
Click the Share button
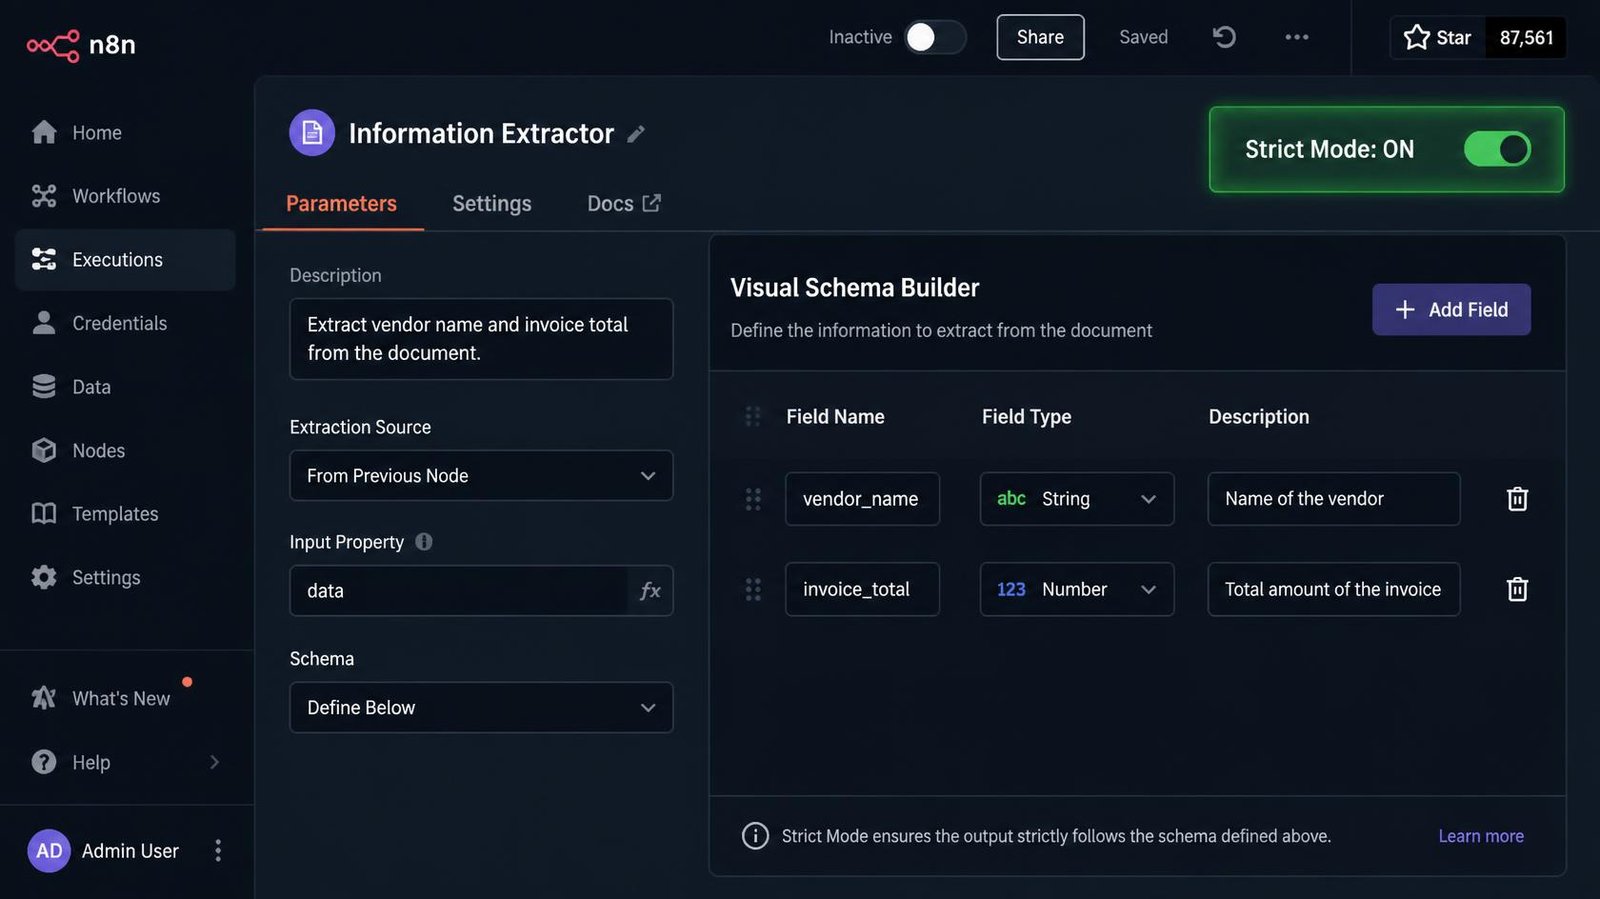click(1040, 37)
